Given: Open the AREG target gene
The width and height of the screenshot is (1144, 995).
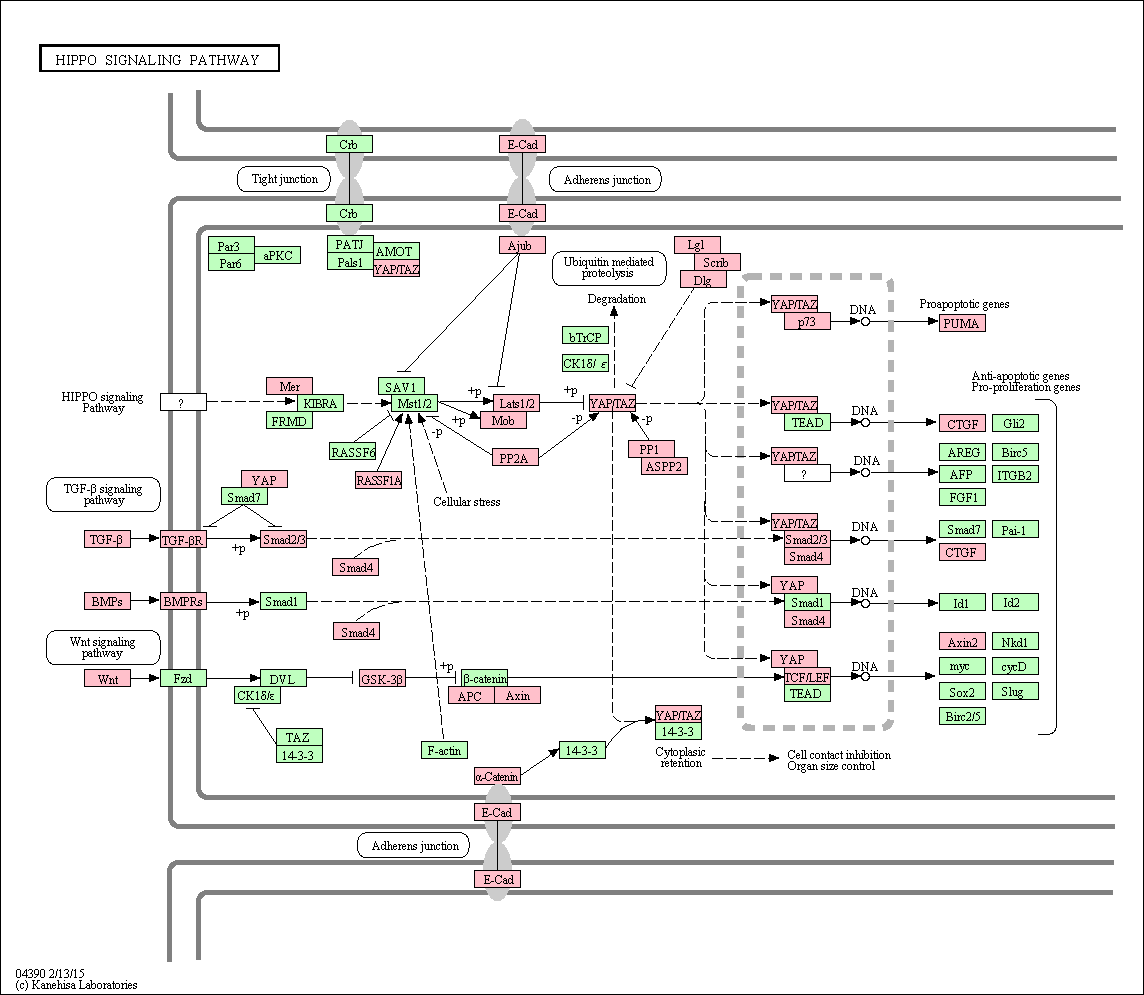Looking at the screenshot, I should tap(963, 452).
